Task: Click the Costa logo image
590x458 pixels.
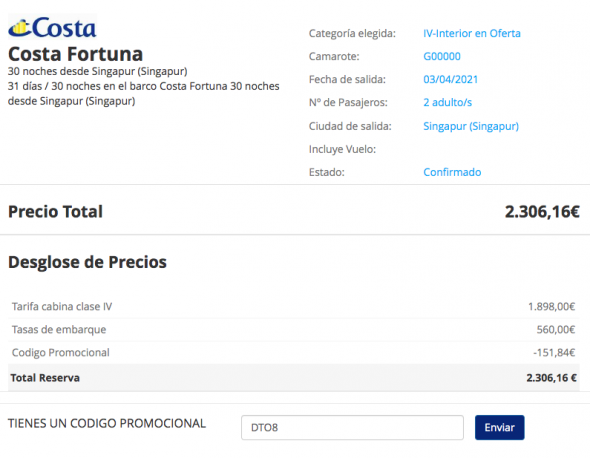Action: [52, 27]
